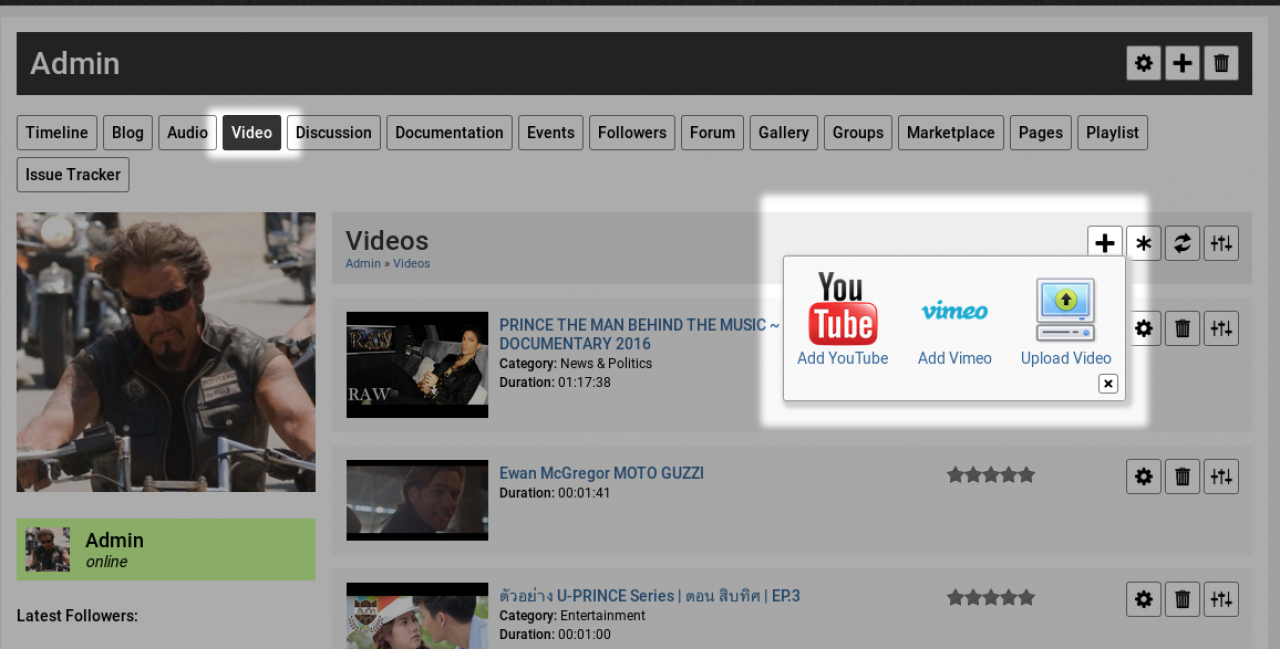The image size is (1280, 649).
Task: Click the Add Vimeo link
Action: [955, 358]
